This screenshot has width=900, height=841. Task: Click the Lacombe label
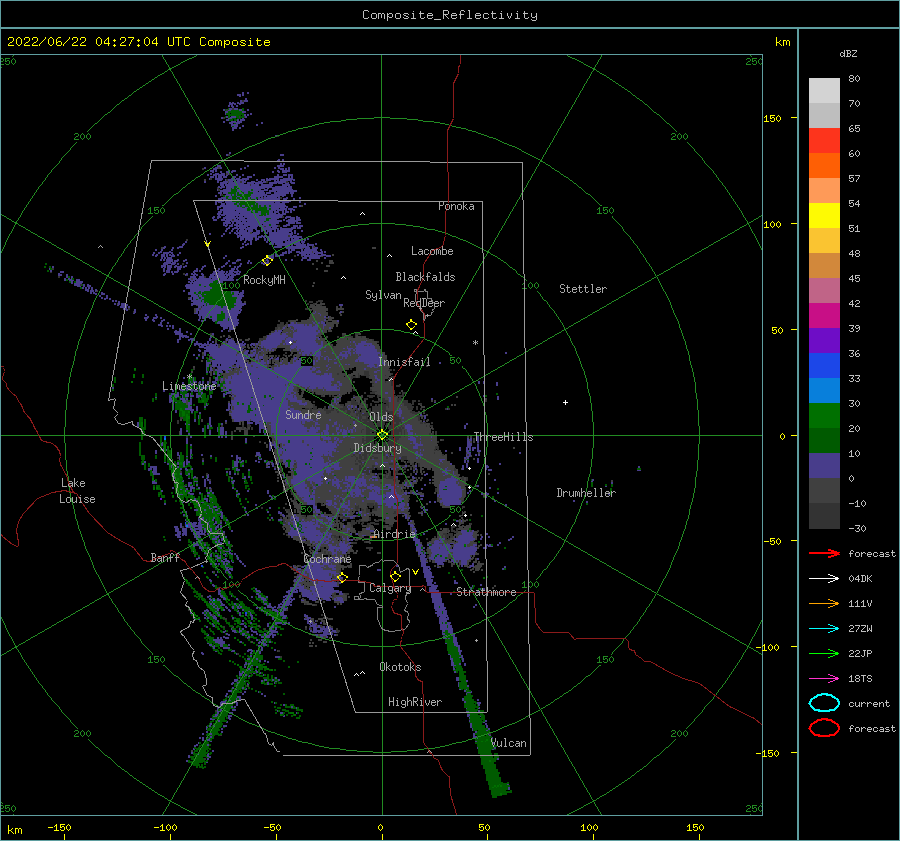(432, 251)
